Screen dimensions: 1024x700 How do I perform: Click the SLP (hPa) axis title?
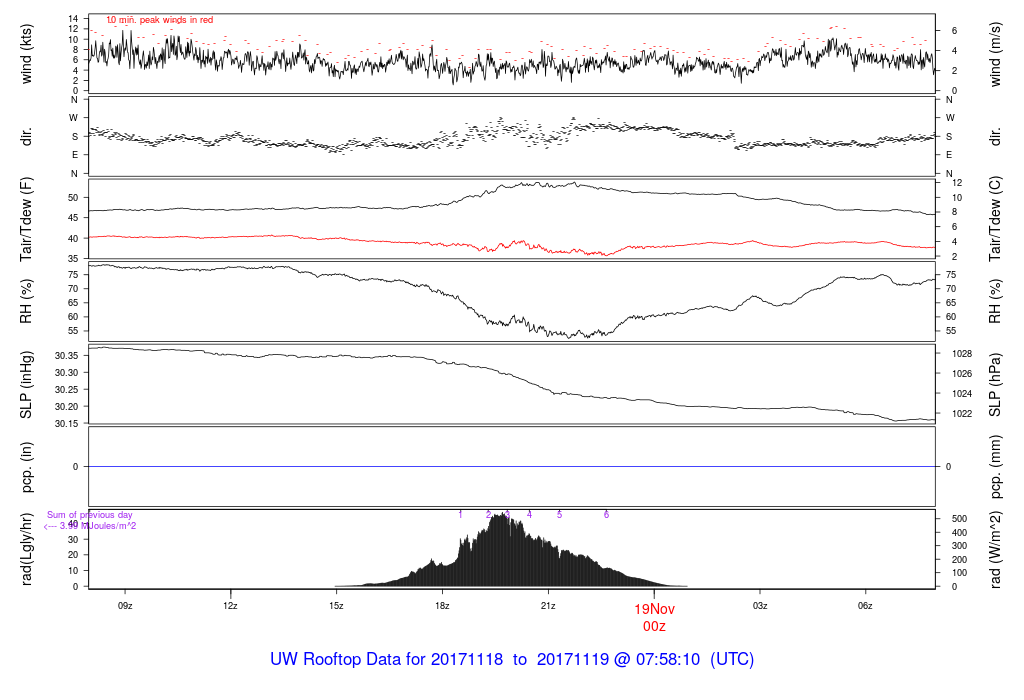click(x=995, y=385)
